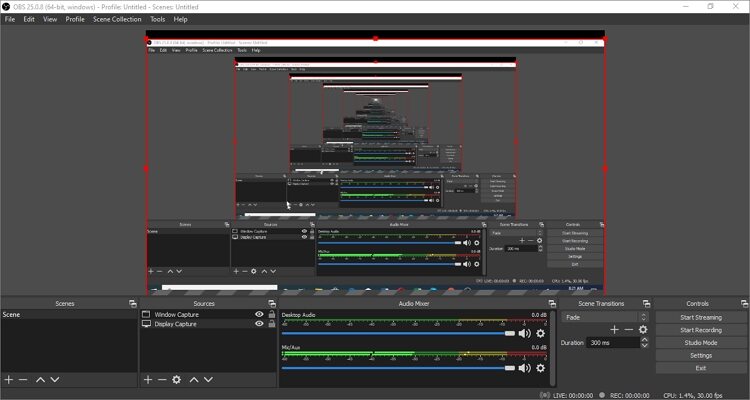Open the Scene Collection menu
The width and height of the screenshot is (750, 400).
[117, 19]
